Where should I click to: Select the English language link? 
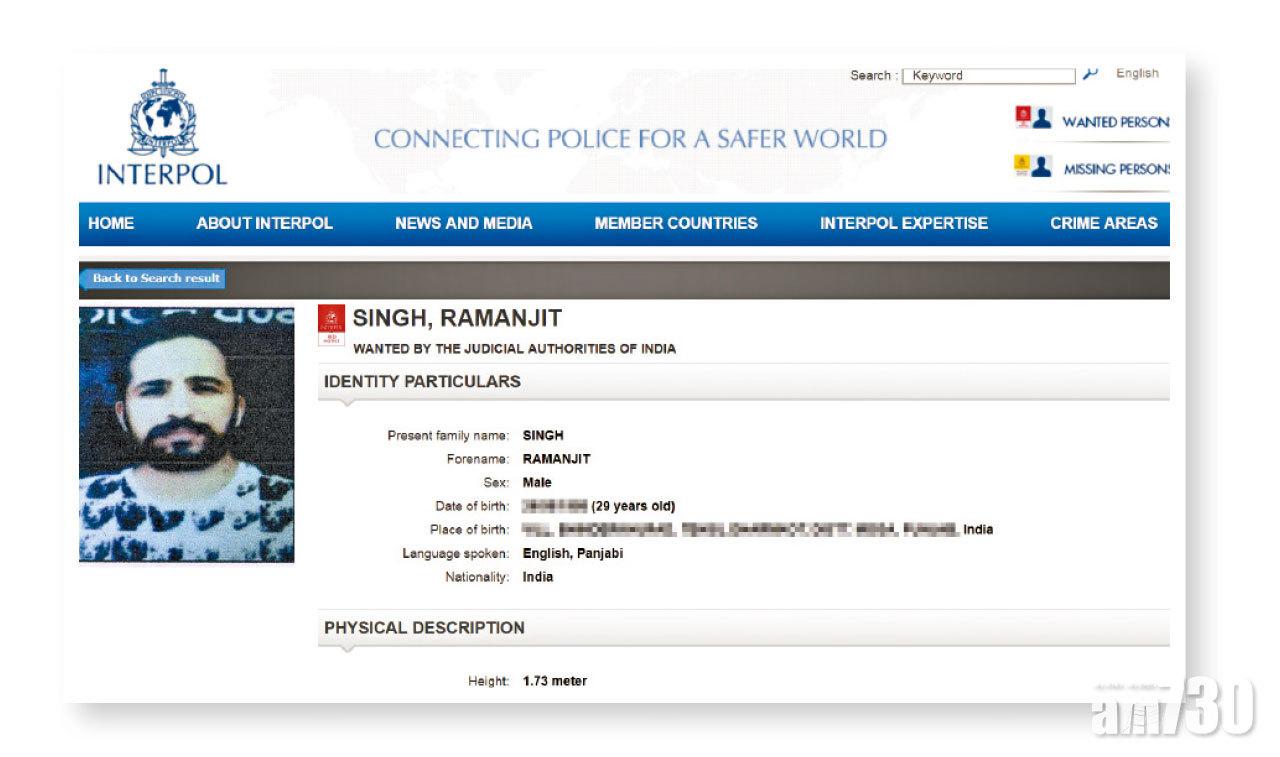1137,73
